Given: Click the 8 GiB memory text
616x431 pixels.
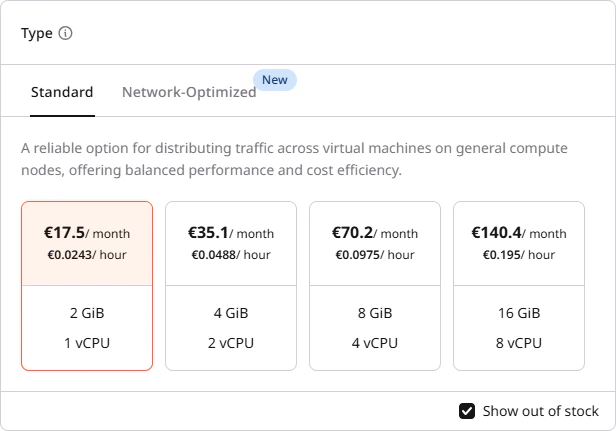Looking at the screenshot, I should point(375,313).
